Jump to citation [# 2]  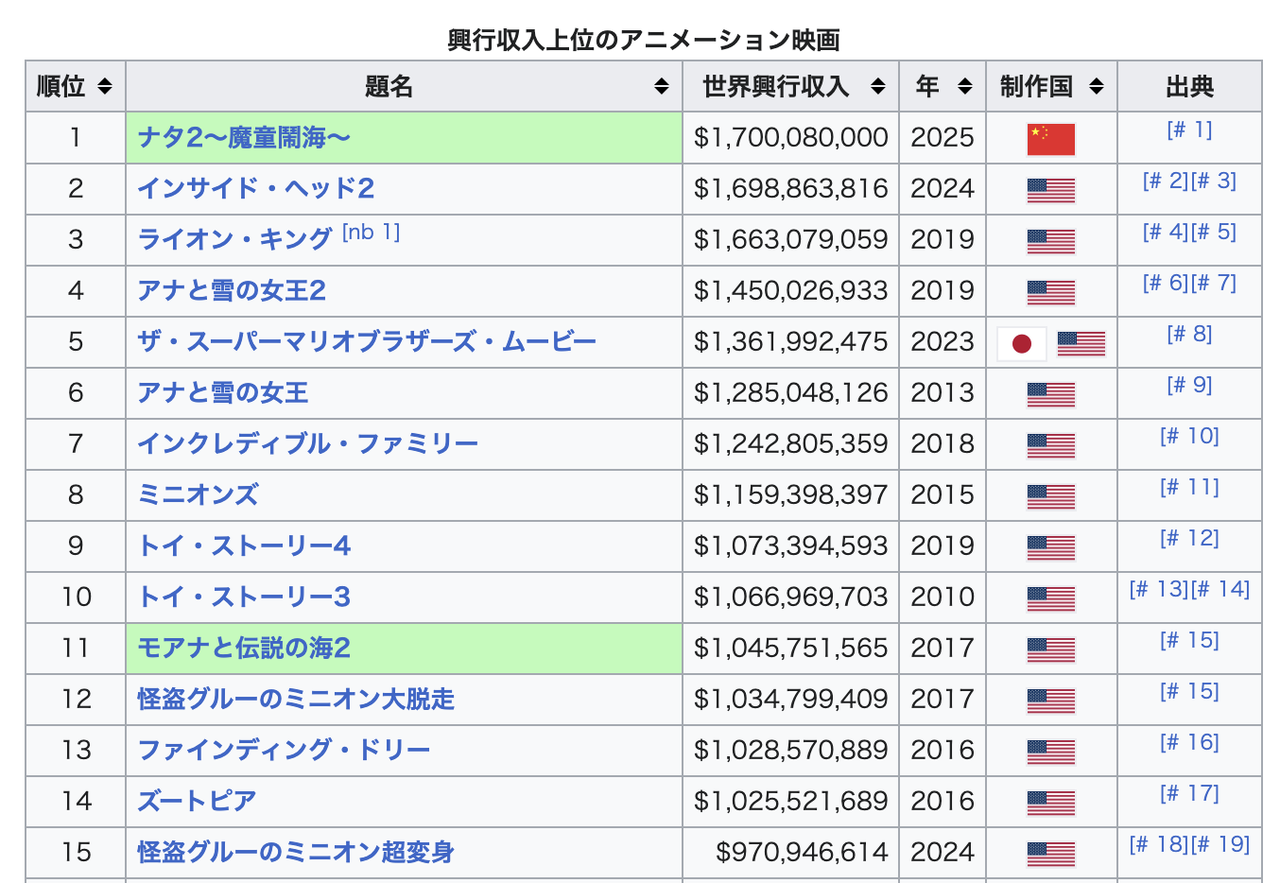pos(1165,181)
